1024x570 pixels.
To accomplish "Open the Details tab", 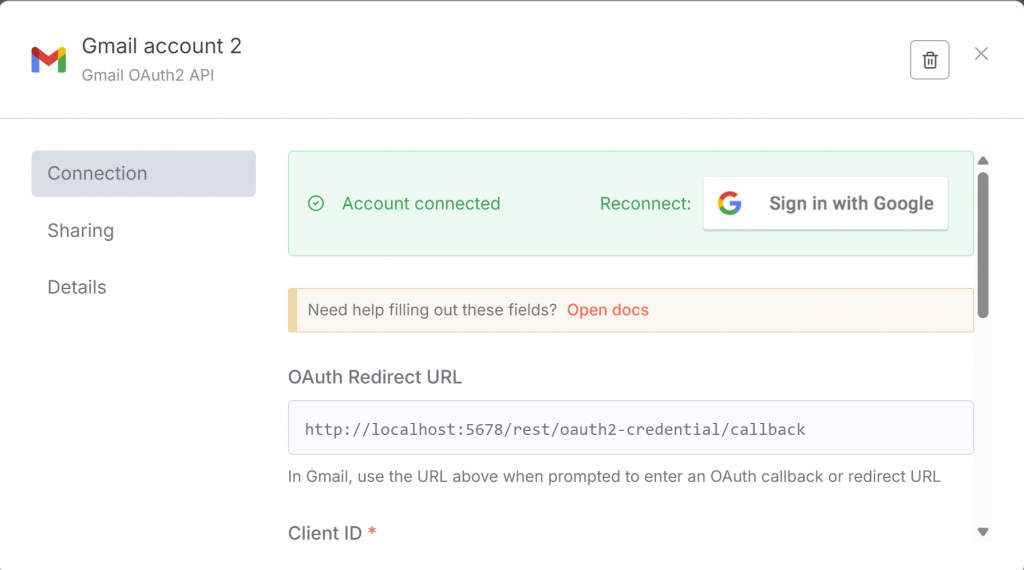I will tap(76, 287).
